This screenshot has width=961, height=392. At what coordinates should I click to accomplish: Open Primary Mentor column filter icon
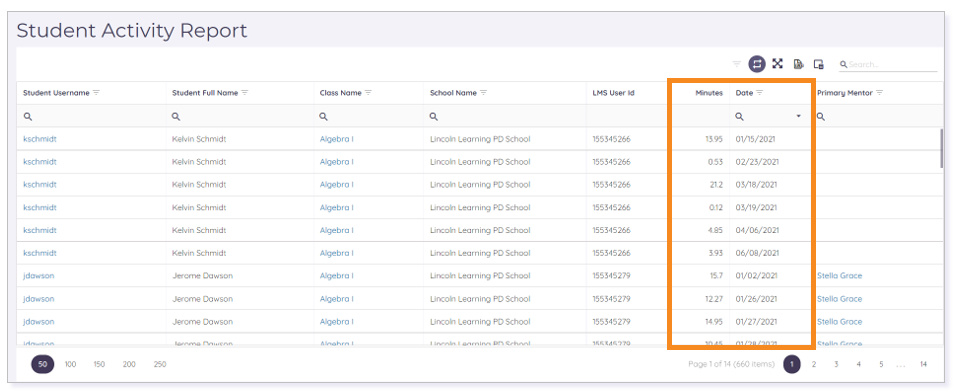tap(879, 93)
